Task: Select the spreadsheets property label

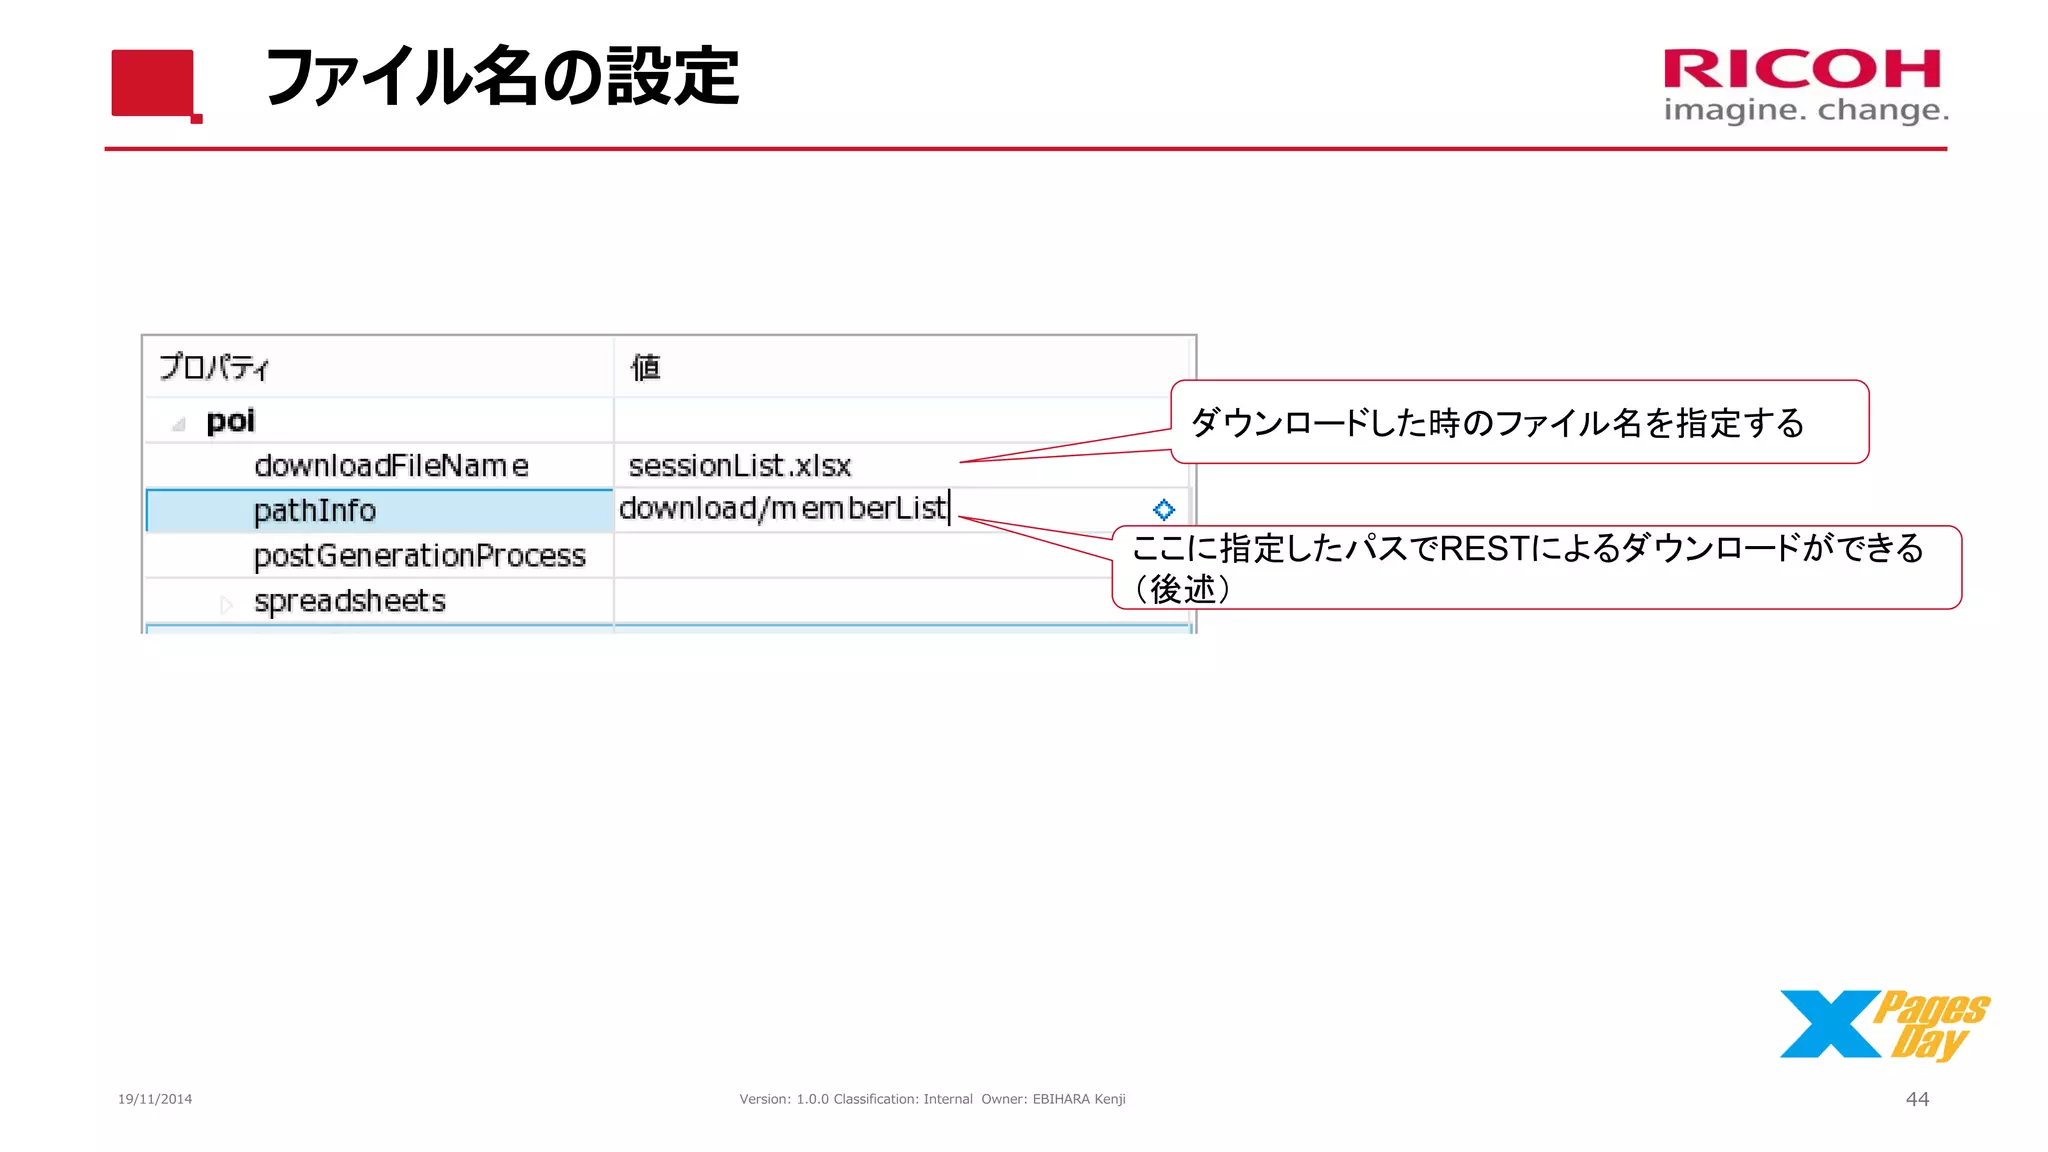Action: point(349,601)
